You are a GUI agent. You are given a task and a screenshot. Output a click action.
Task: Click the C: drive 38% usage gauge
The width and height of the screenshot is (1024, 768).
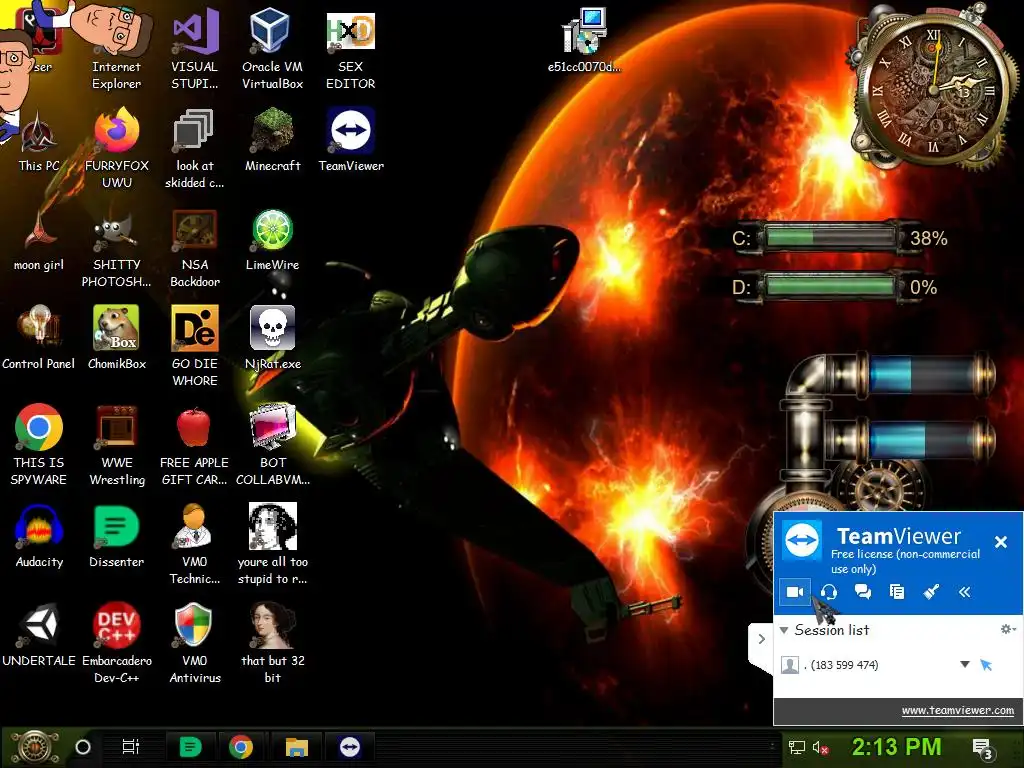click(840, 238)
